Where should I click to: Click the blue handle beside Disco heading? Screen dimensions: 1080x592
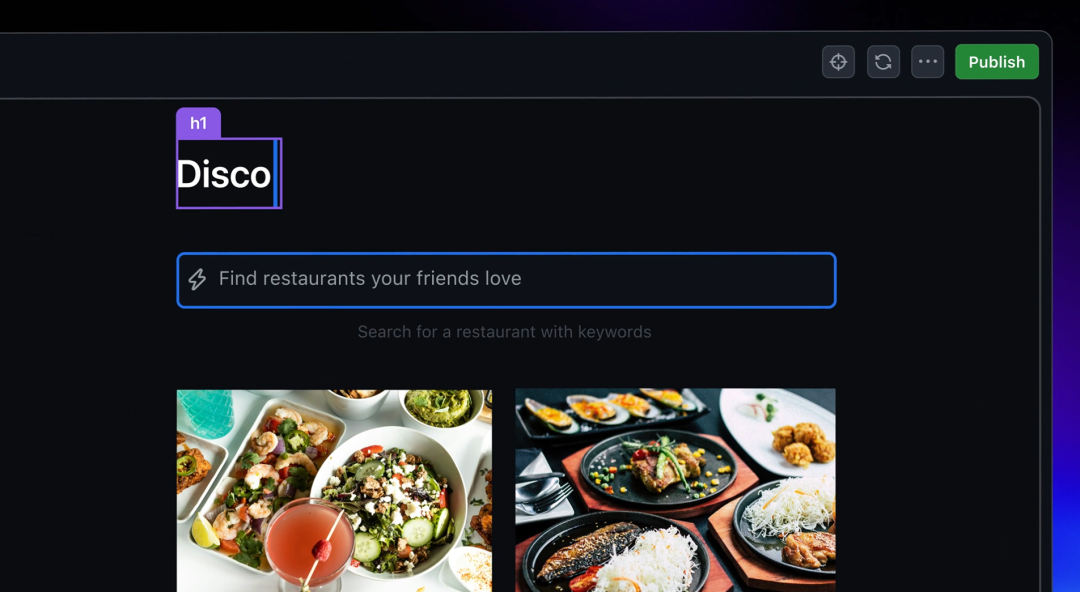point(276,173)
